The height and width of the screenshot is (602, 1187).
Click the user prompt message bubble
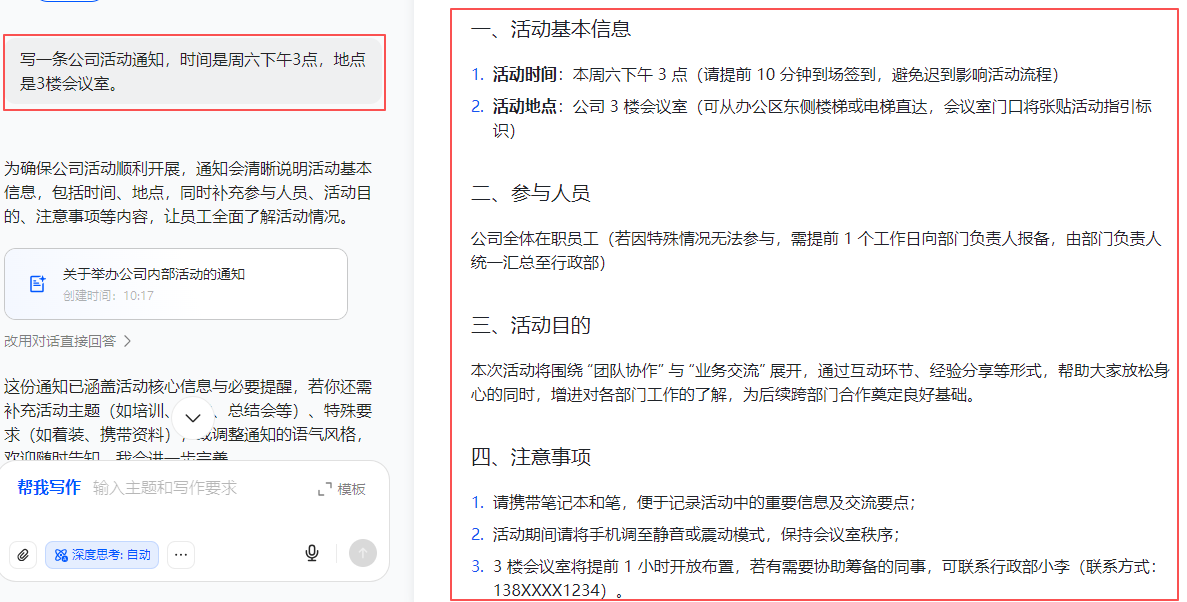194,72
